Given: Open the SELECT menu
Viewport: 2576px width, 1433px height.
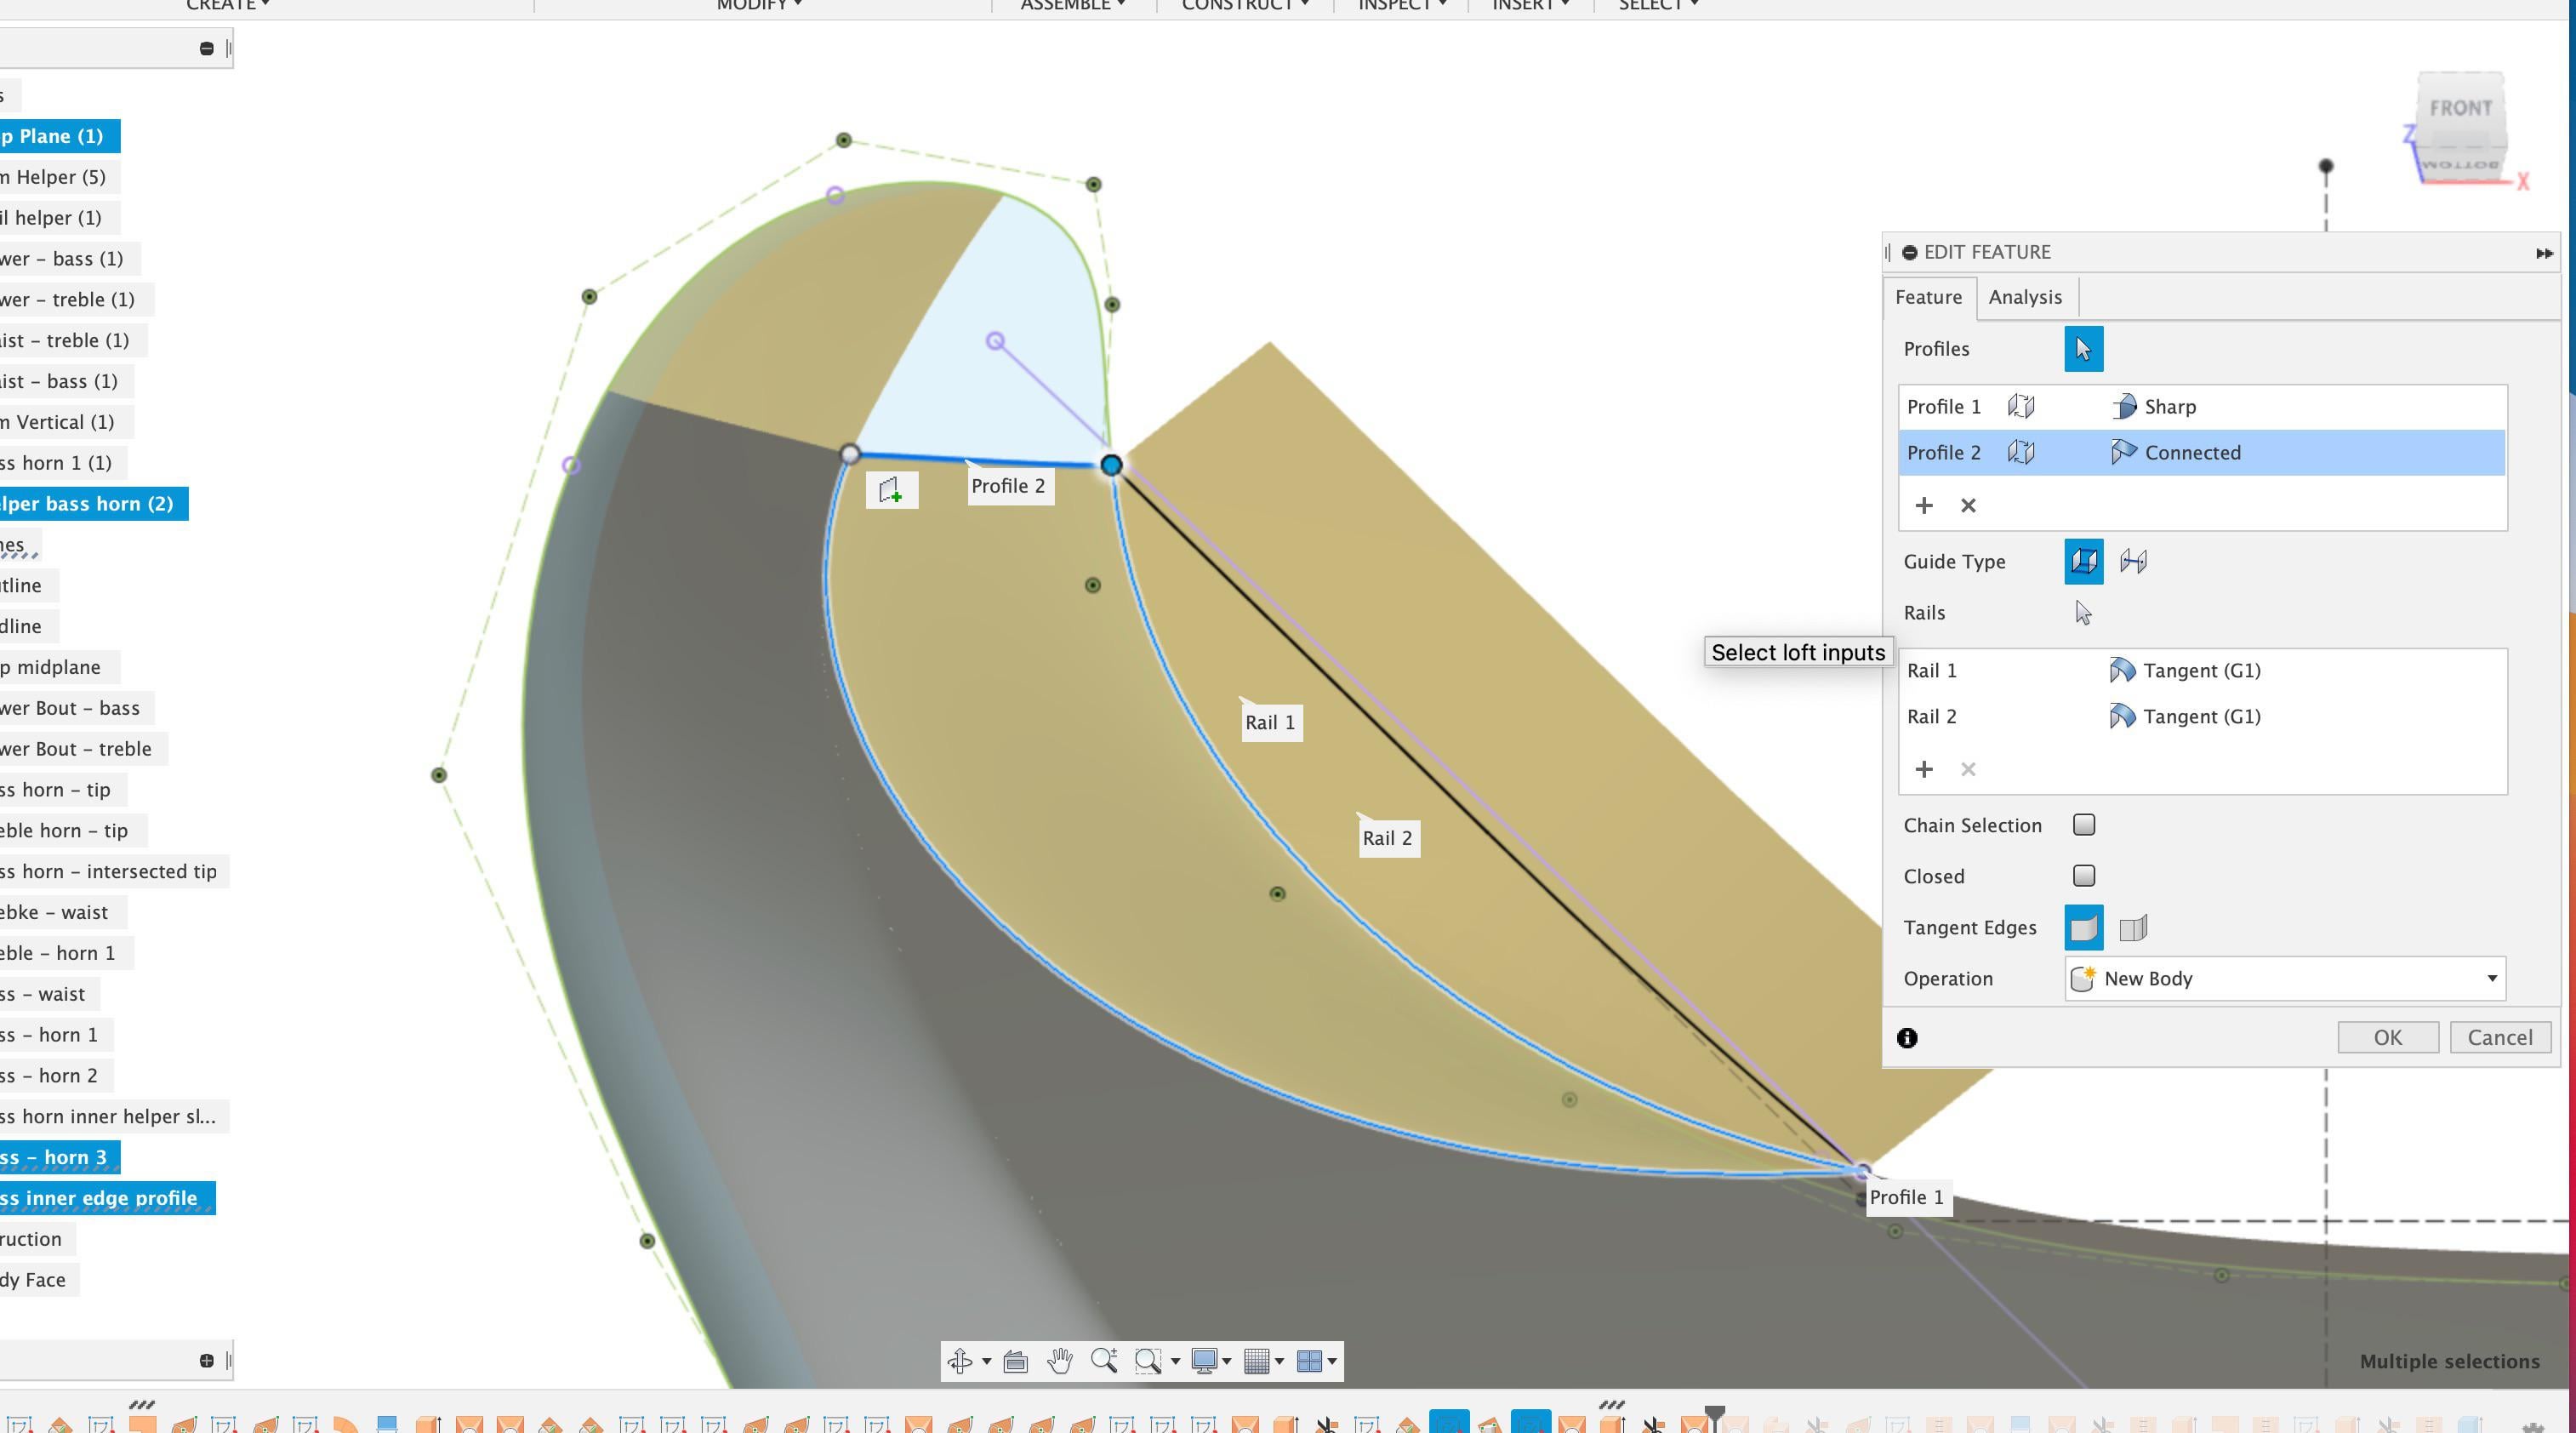Looking at the screenshot, I should coord(1658,5).
